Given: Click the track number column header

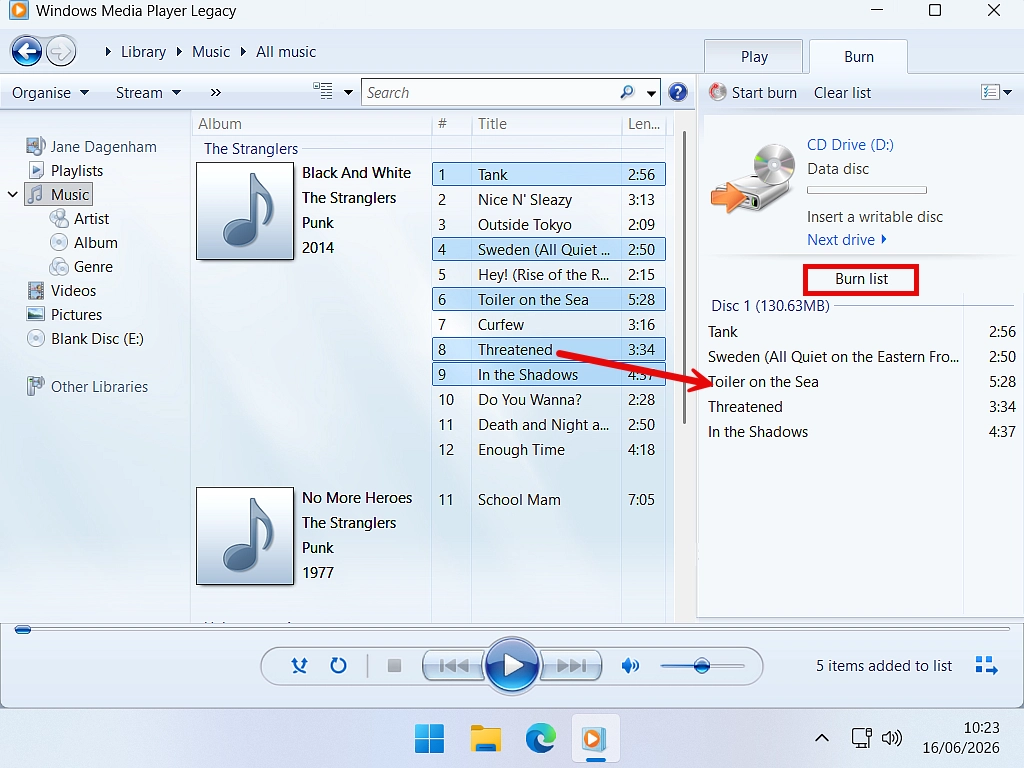Looking at the screenshot, I should [x=451, y=124].
